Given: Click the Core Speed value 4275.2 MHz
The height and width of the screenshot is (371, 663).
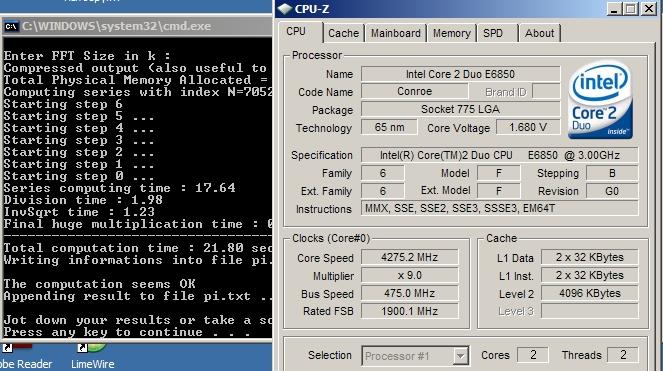Looking at the screenshot, I should tap(409, 257).
